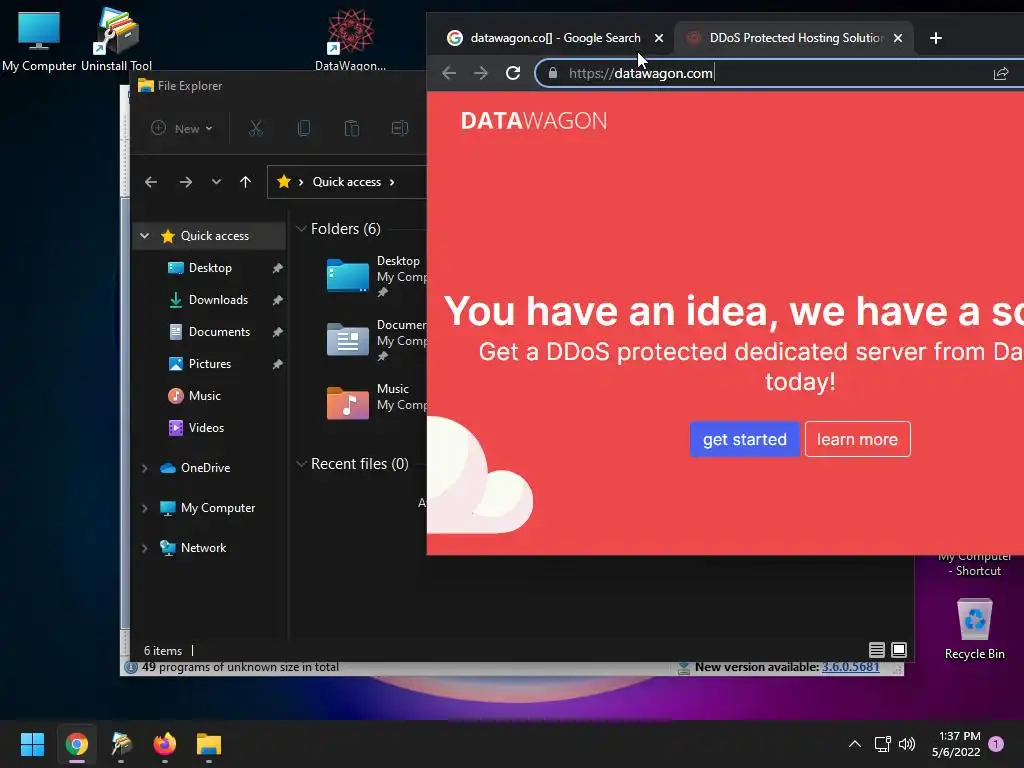Click the File Explorer taskbar icon
The image size is (1024, 768).
(209, 744)
